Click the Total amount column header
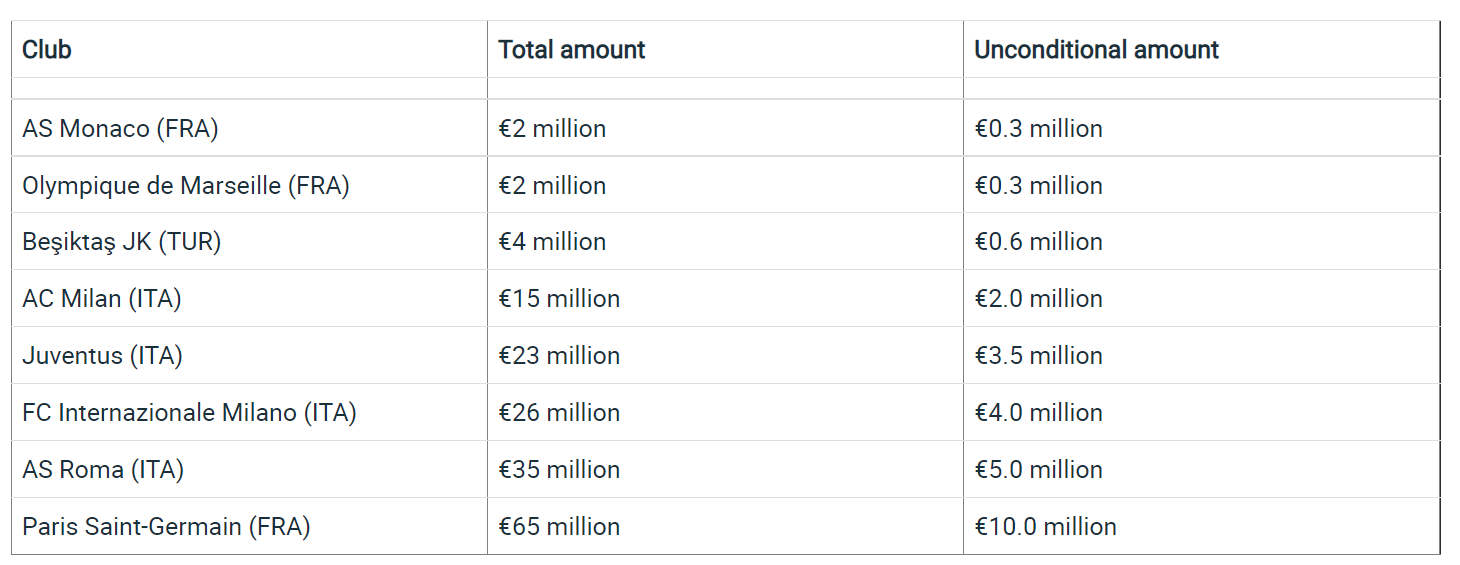This screenshot has width=1460, height=565. (x=725, y=49)
